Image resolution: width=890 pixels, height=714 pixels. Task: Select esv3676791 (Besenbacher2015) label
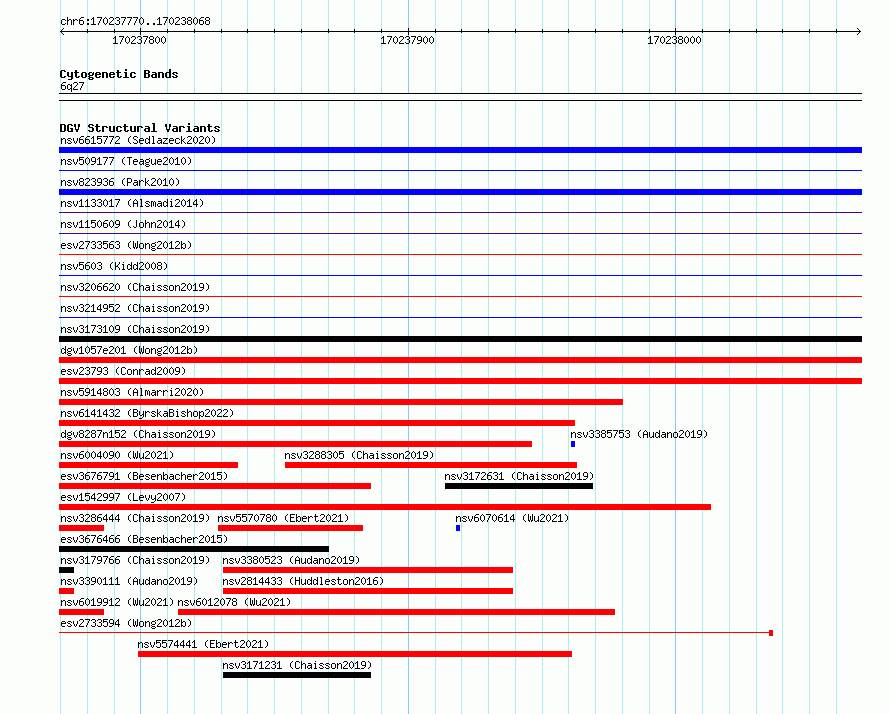click(x=144, y=476)
